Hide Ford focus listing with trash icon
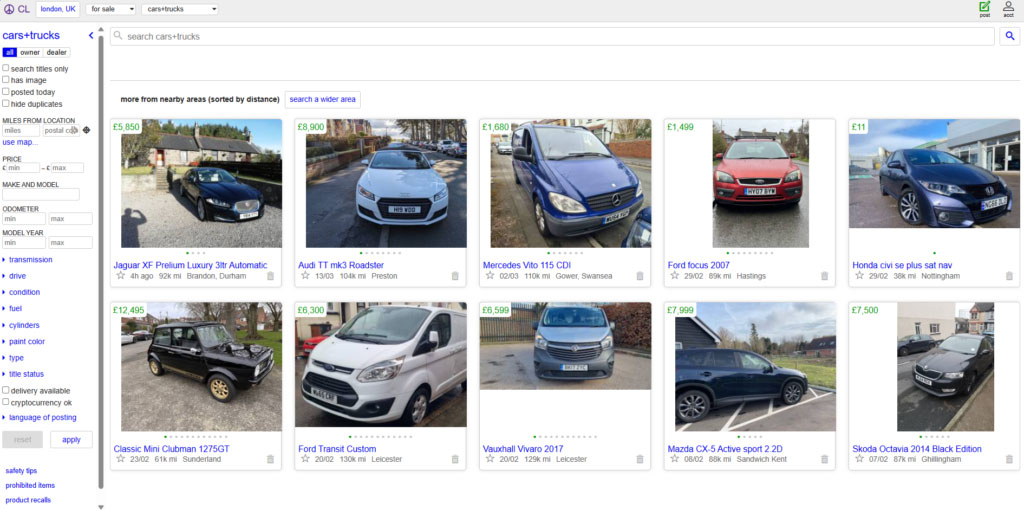Screen dimensions: 1024x510 tap(824, 276)
